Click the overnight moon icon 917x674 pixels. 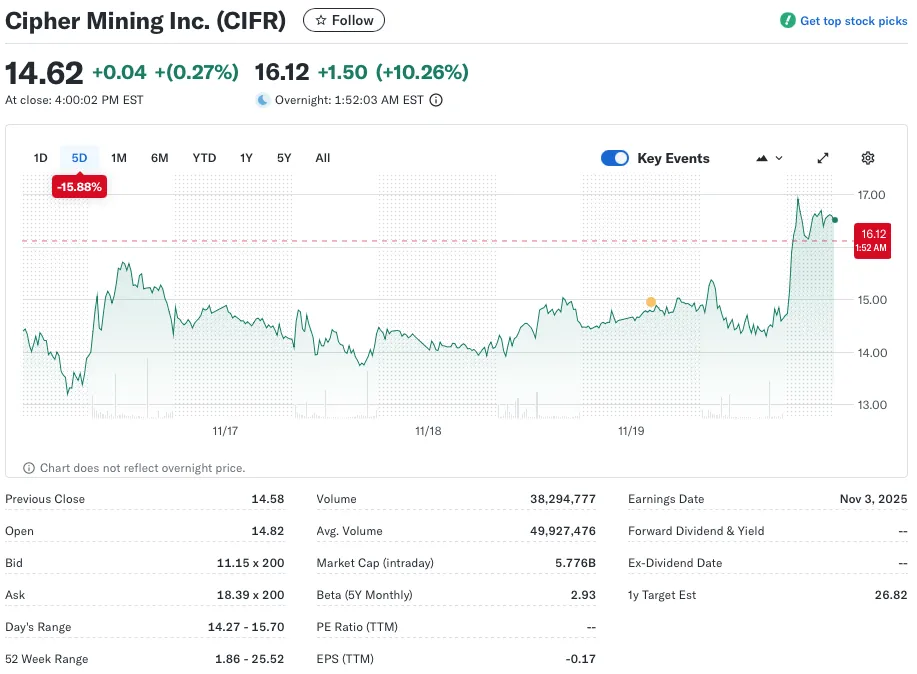(x=263, y=100)
